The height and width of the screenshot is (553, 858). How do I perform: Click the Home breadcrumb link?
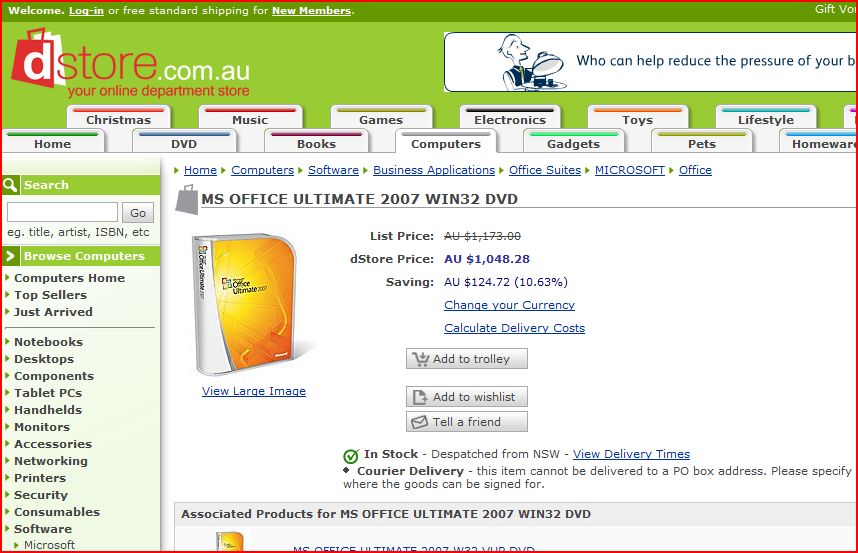(200, 170)
